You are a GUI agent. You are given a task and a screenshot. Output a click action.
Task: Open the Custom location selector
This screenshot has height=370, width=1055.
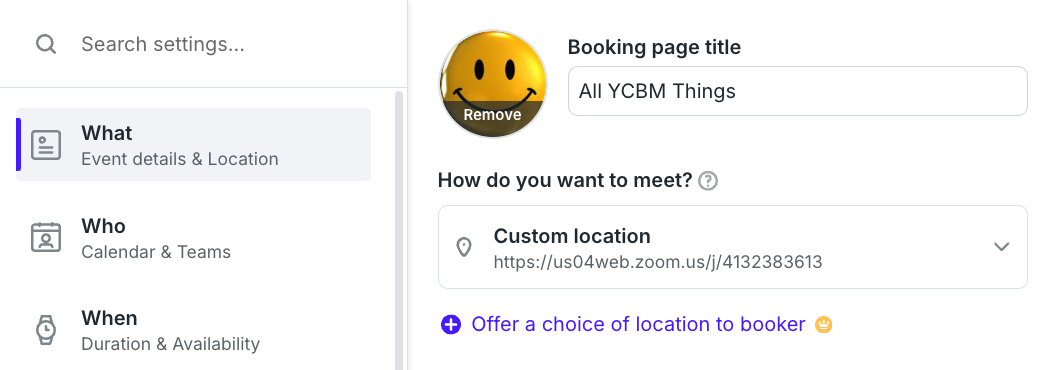[x=733, y=247]
